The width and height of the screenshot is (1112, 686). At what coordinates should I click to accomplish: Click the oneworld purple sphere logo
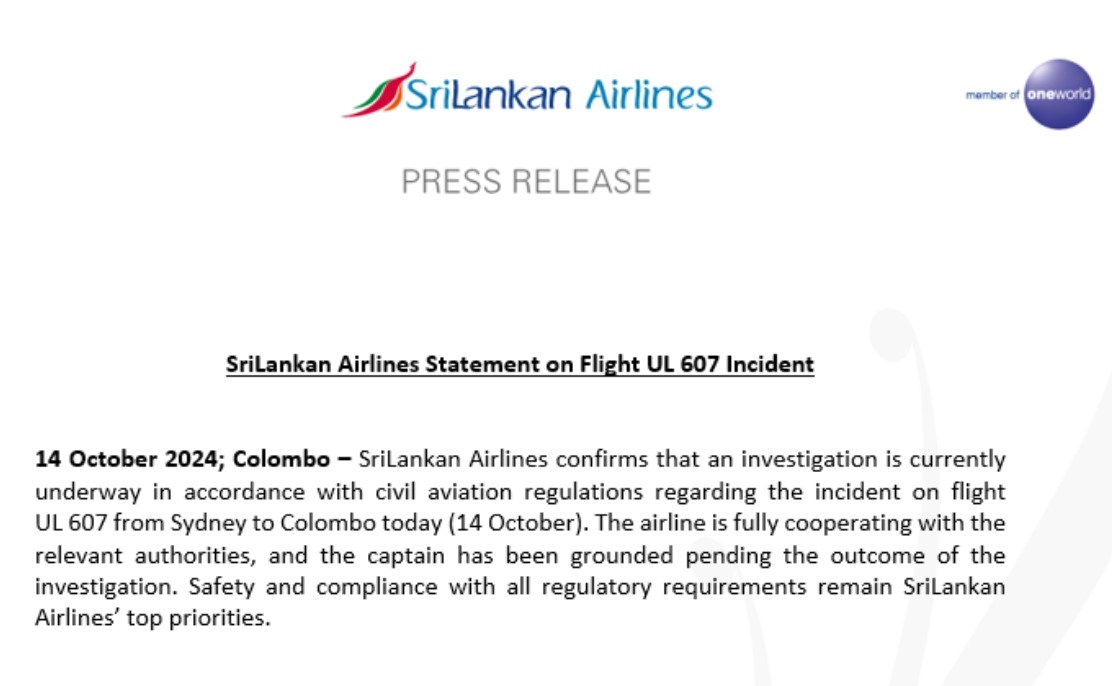click(1059, 94)
